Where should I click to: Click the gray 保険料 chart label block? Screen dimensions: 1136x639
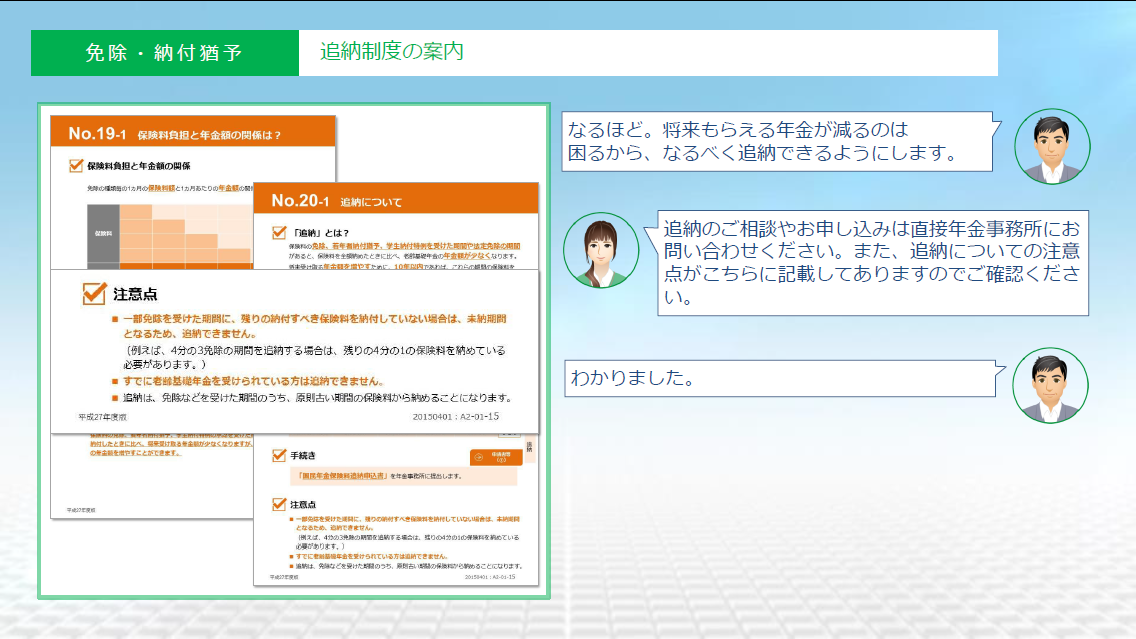coord(103,233)
